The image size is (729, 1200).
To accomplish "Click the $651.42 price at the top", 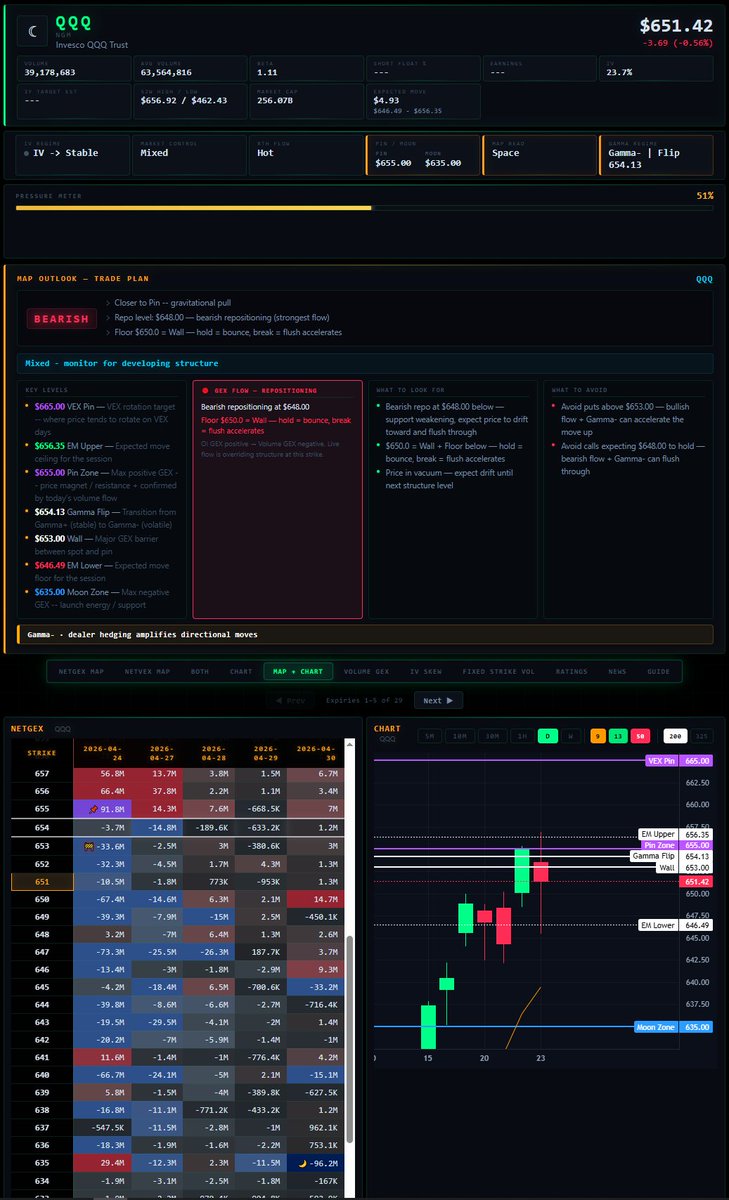I will coord(676,26).
